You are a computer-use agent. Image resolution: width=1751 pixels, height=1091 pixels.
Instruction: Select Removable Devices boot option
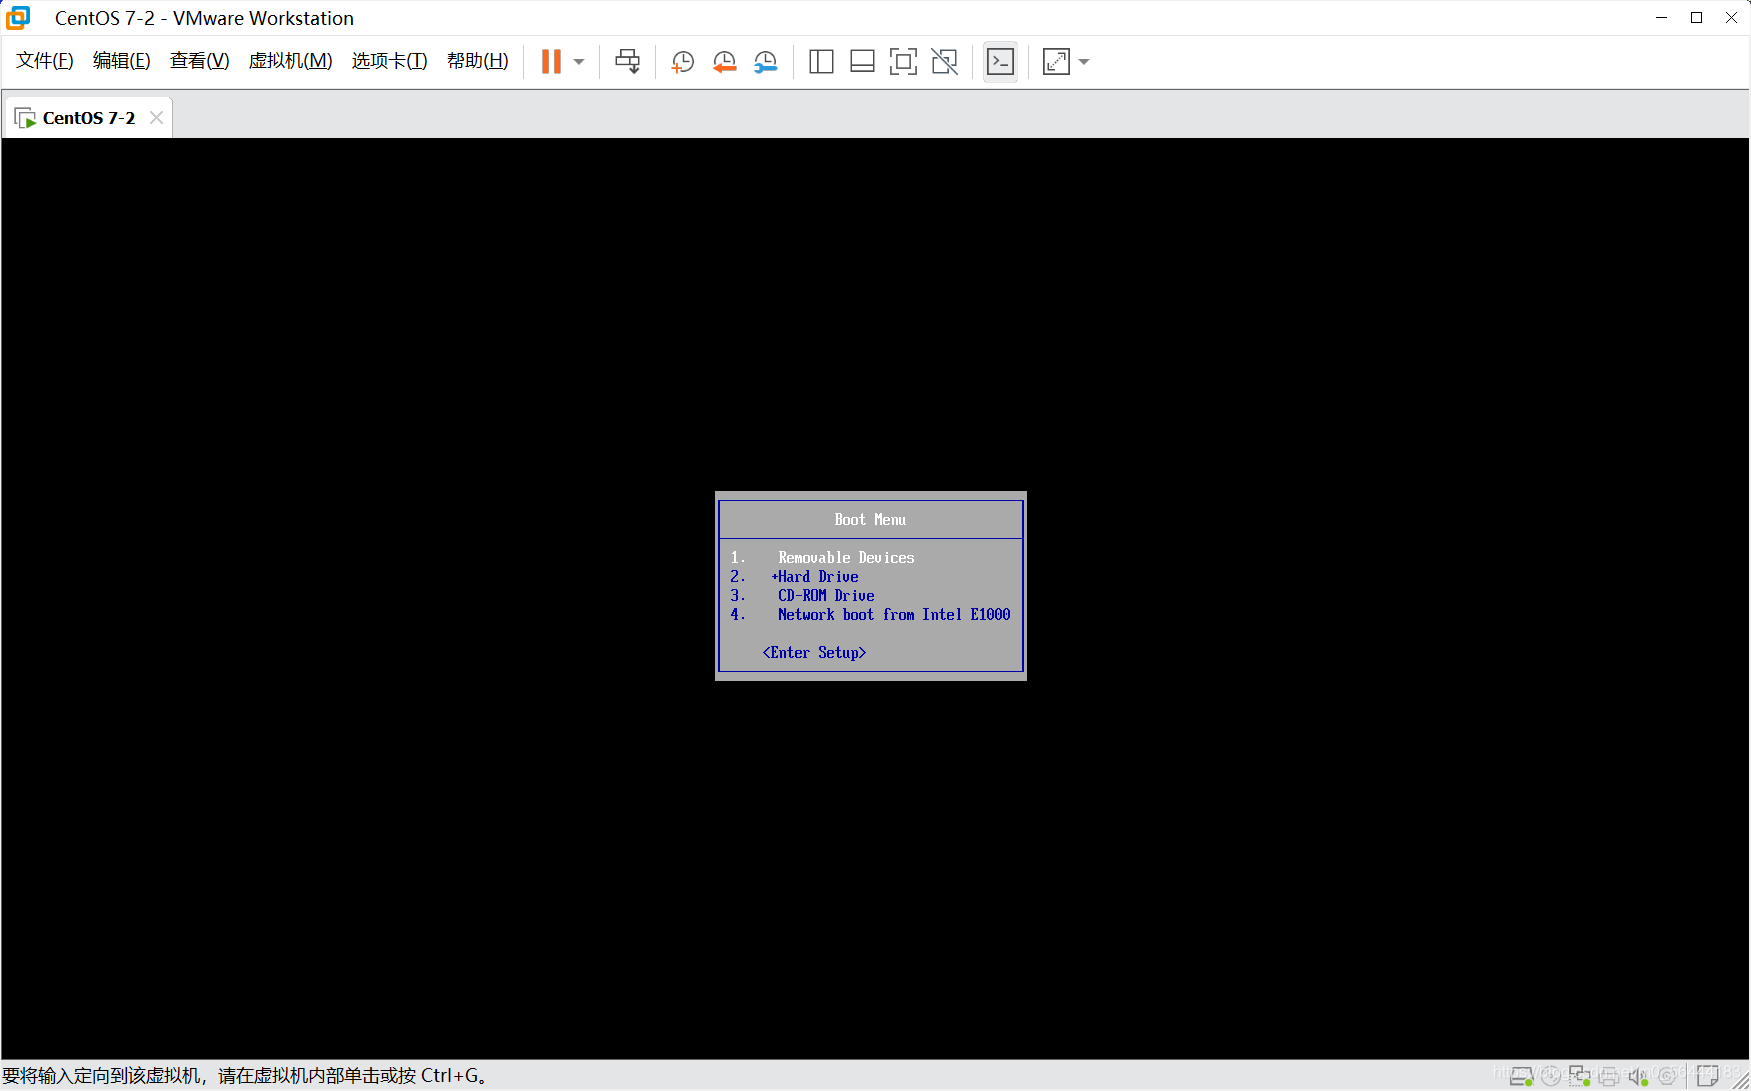tap(846, 558)
